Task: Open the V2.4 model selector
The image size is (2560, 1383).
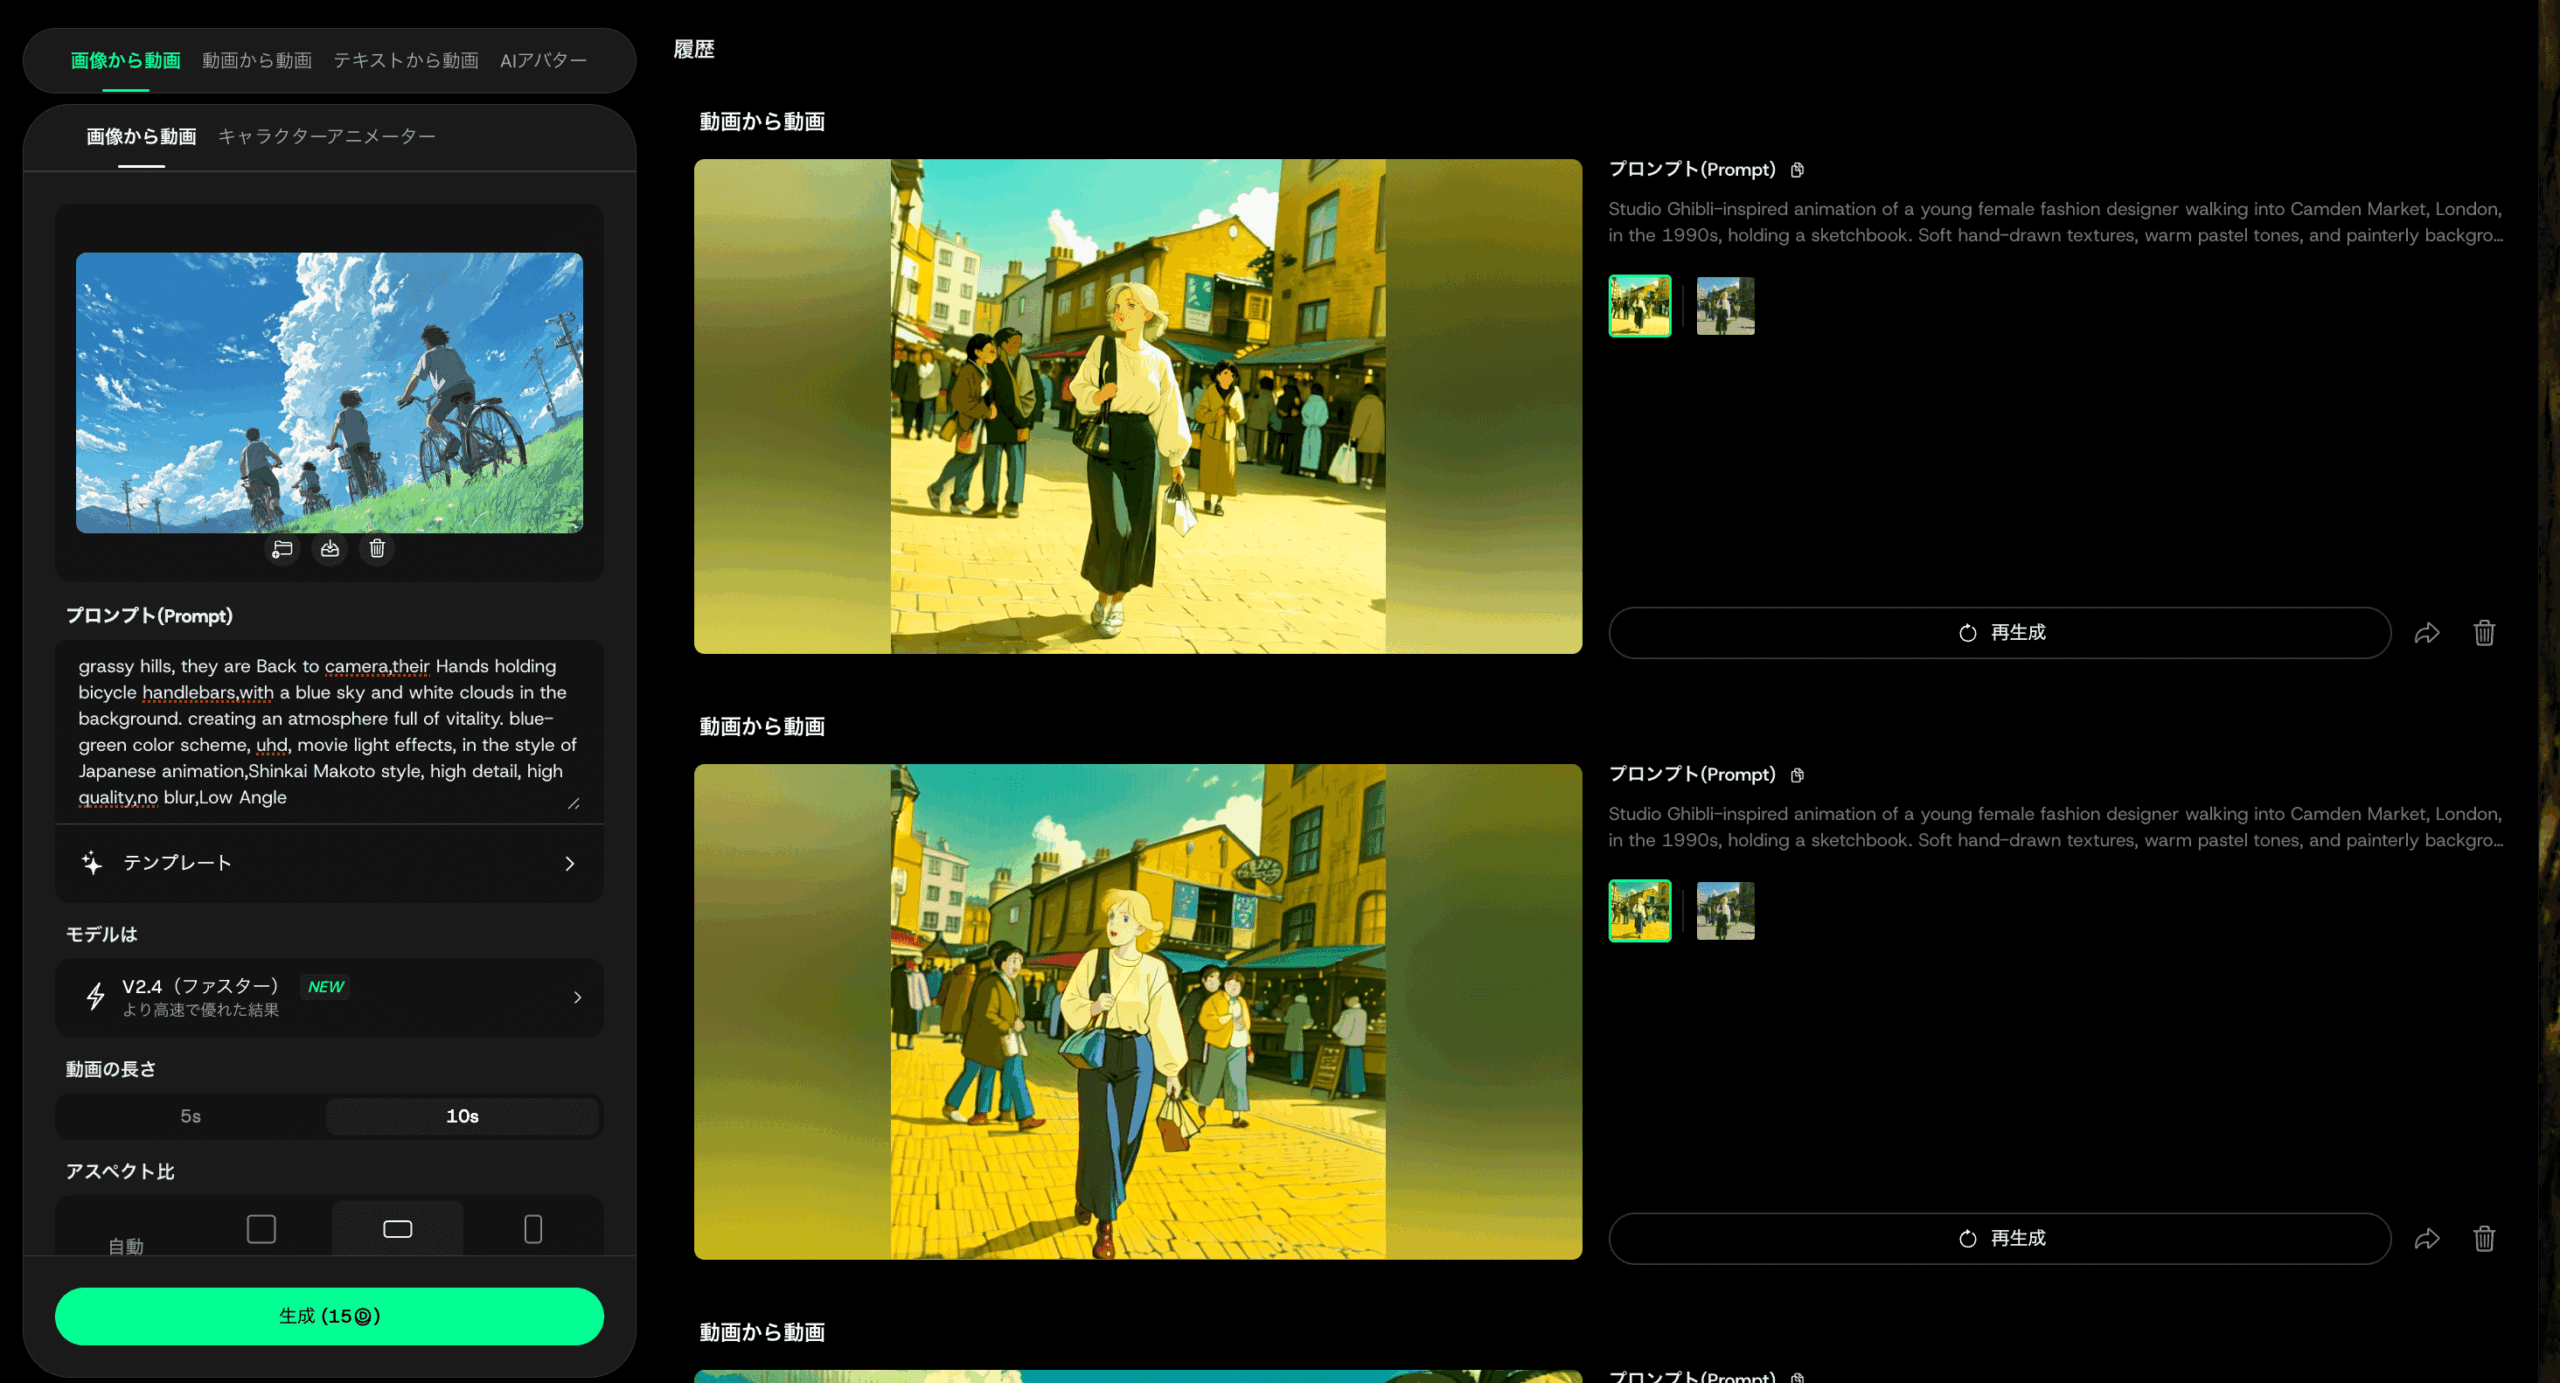Action: pos(329,997)
